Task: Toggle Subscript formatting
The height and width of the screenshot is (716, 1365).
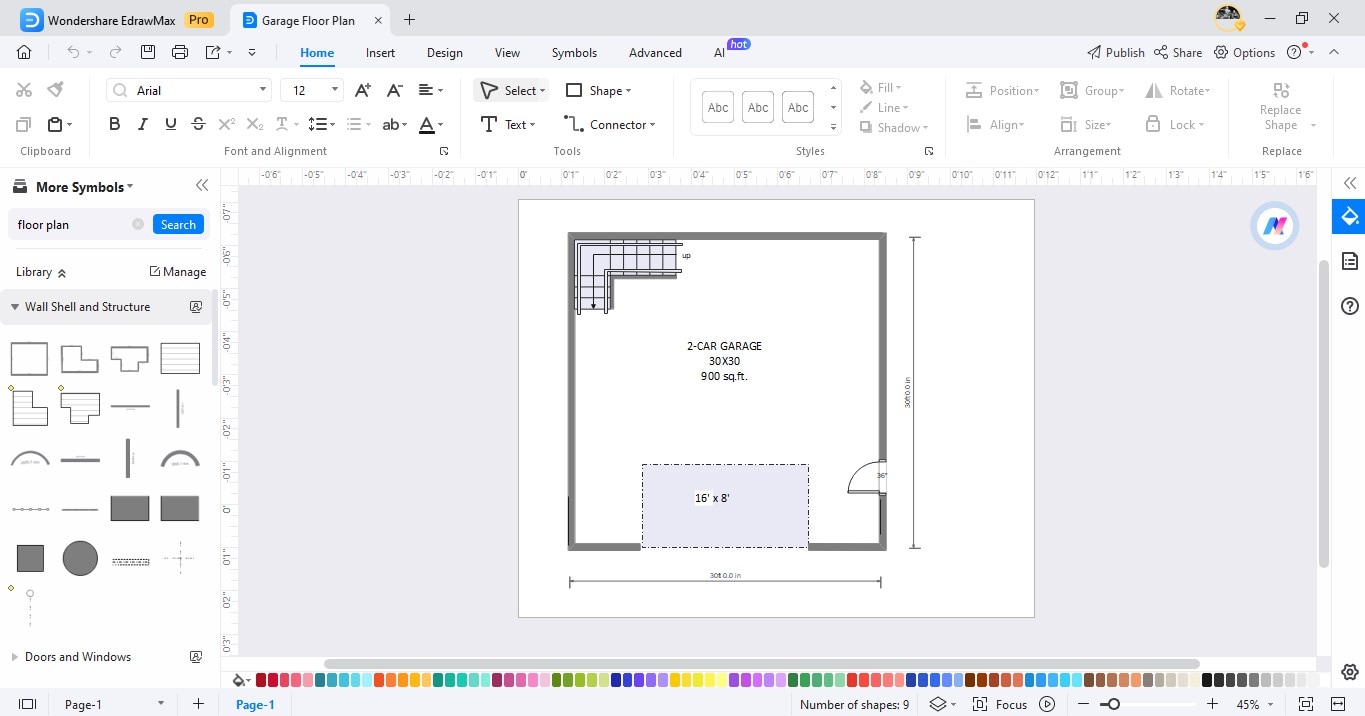Action: tap(255, 125)
